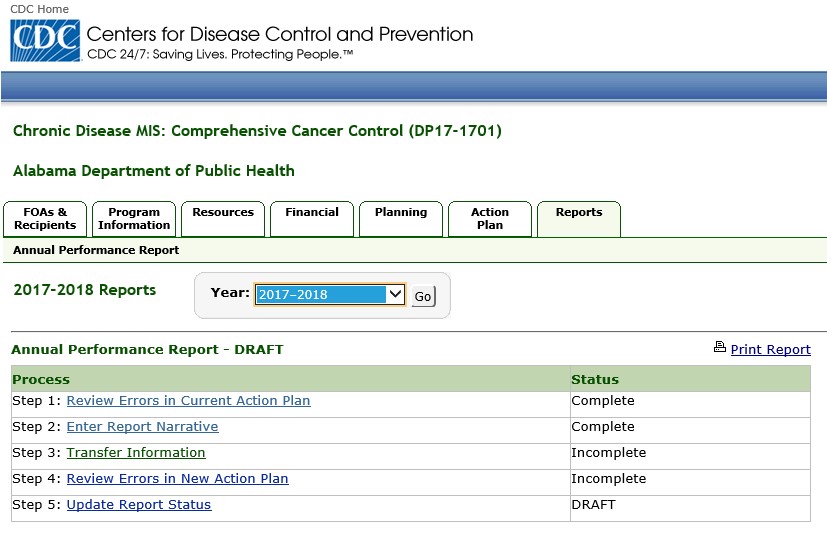Select the Reports tab
Viewport: 827px width, 537px height.
[x=579, y=213]
